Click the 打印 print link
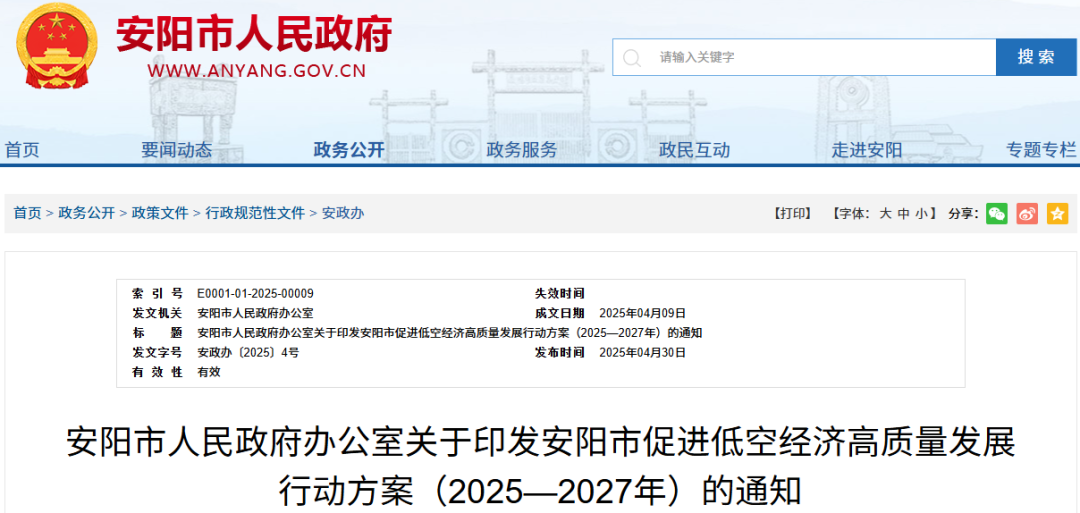Image resolution: width=1080 pixels, height=513 pixels. tap(793, 213)
